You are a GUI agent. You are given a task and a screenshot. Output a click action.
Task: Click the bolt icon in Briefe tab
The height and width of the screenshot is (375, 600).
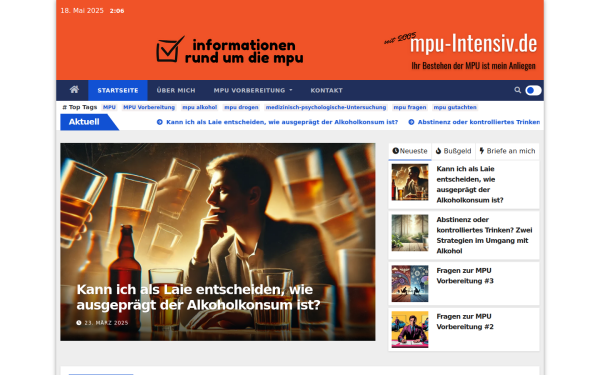[x=482, y=151]
